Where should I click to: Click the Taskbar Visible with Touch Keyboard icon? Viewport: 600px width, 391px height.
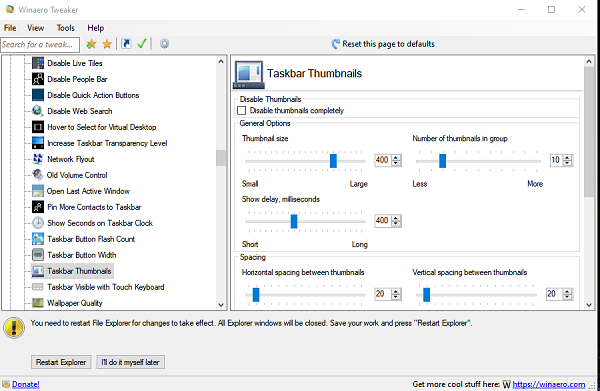click(x=38, y=287)
